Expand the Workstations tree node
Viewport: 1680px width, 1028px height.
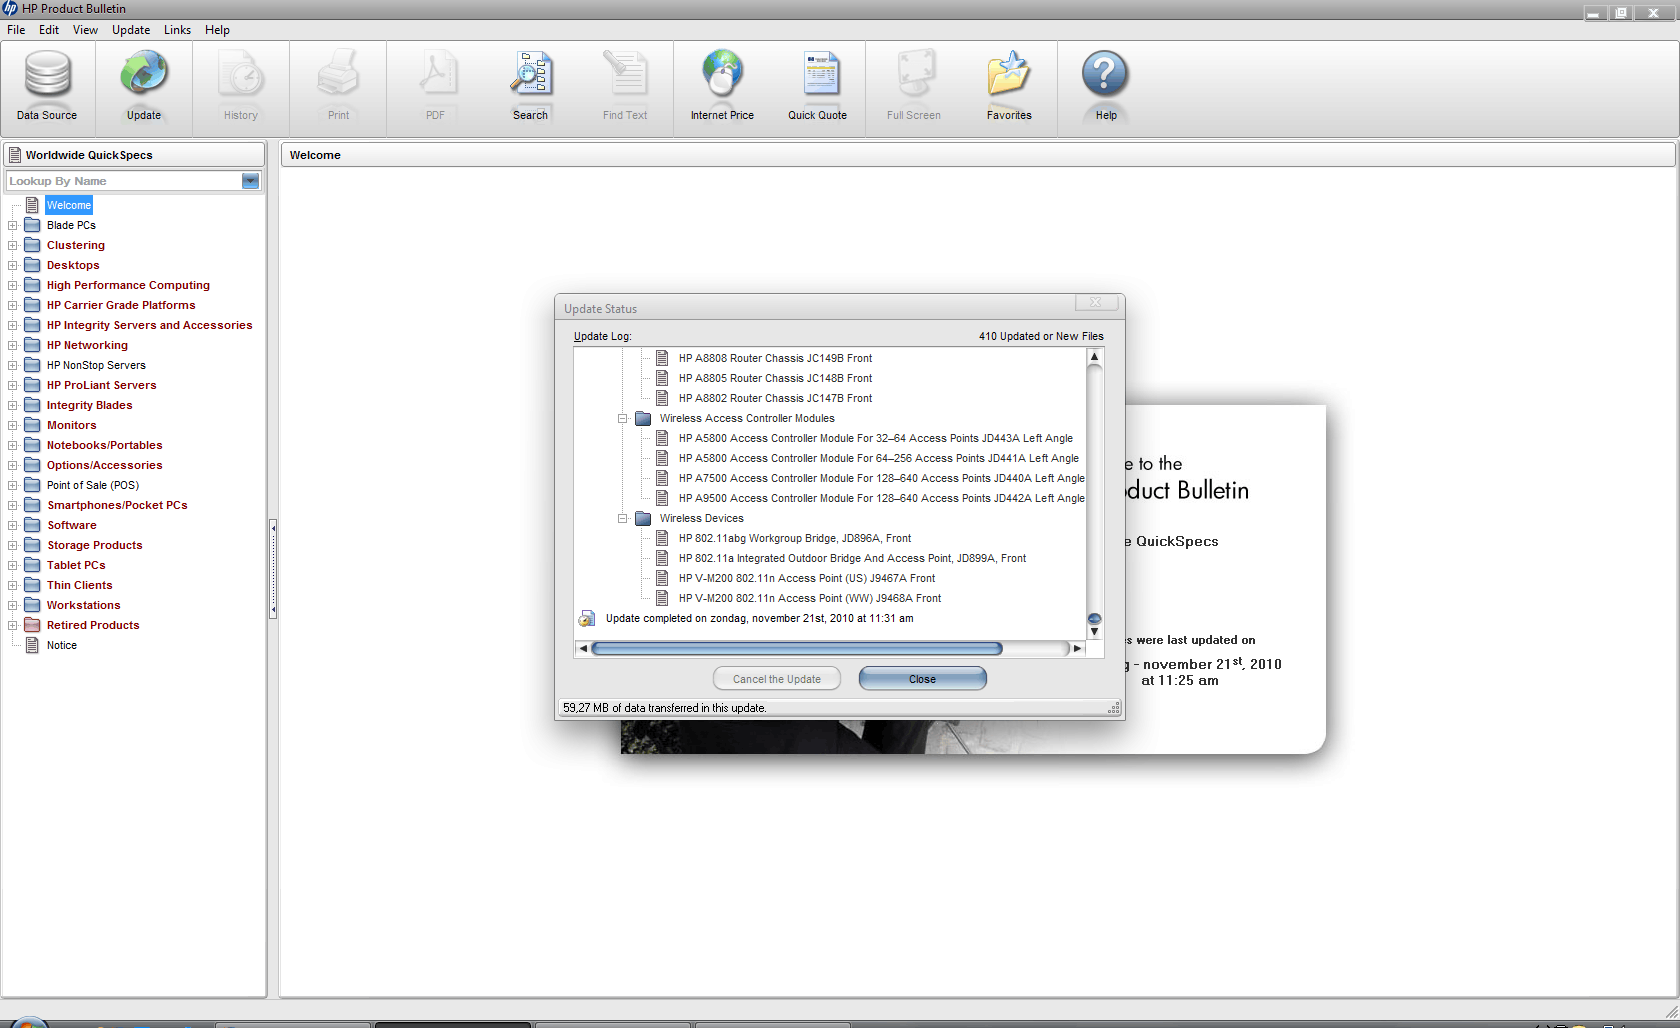pyautogui.click(x=12, y=605)
